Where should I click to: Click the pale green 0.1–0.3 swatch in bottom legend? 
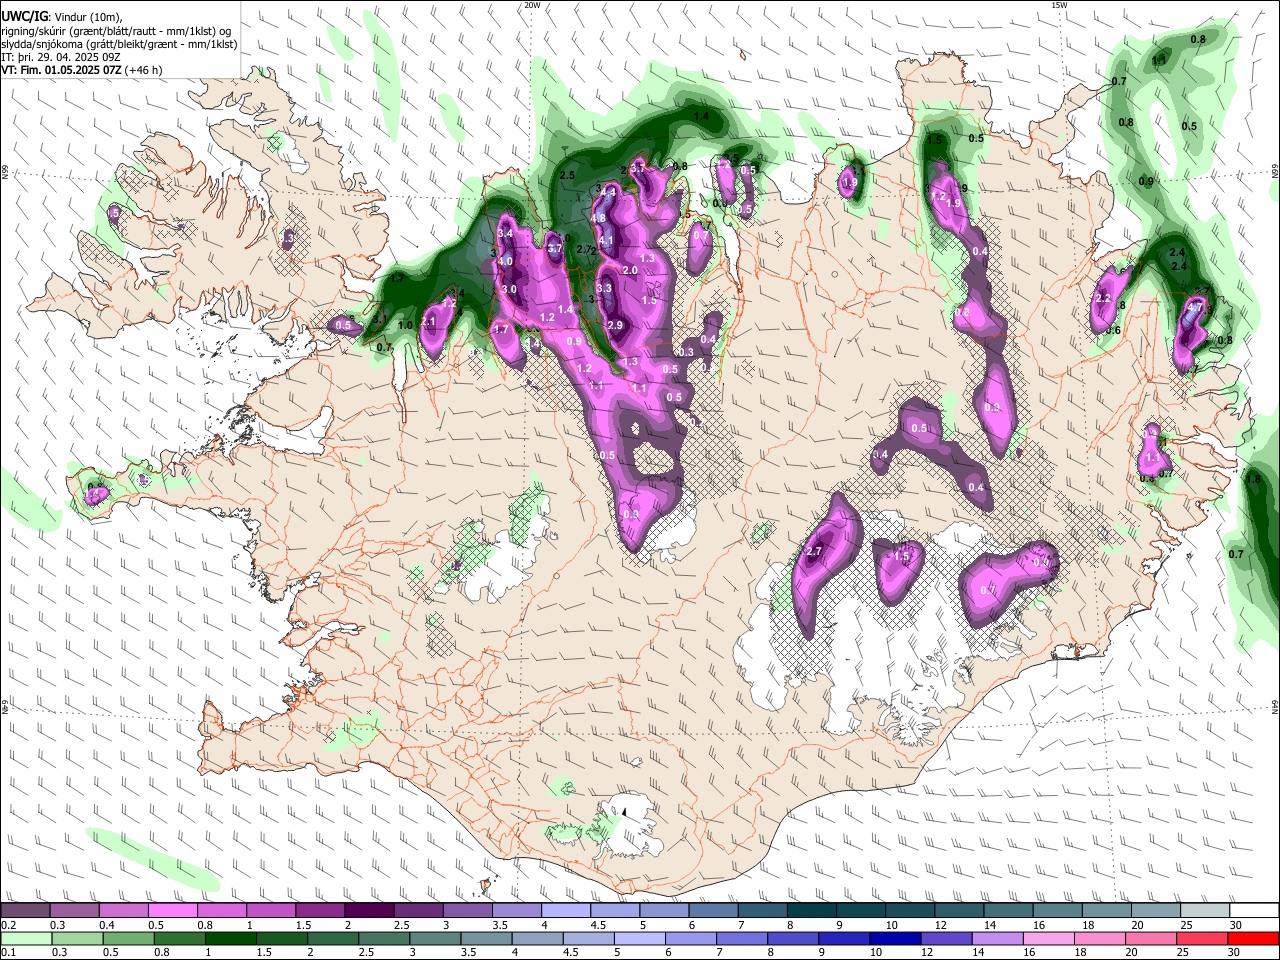point(25,938)
